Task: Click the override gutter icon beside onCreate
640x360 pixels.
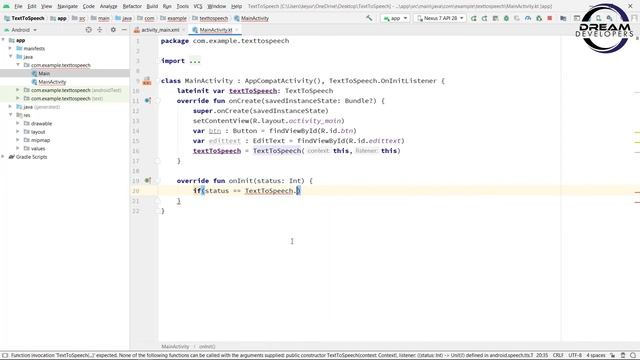Action: [x=147, y=100]
